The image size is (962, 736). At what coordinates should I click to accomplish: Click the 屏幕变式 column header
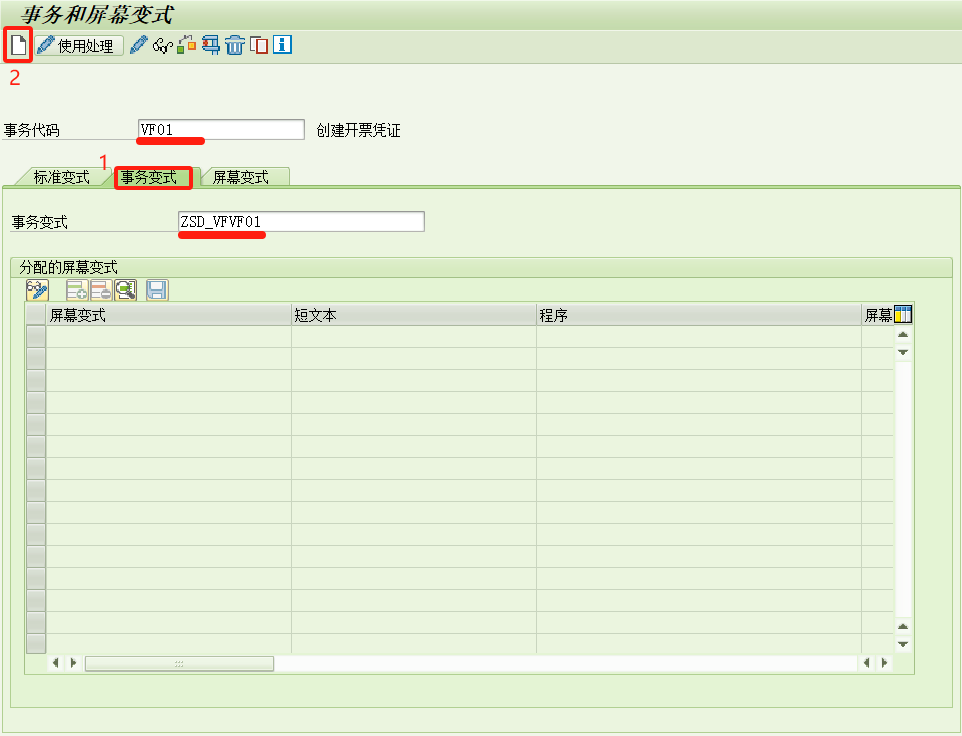[x=169, y=315]
